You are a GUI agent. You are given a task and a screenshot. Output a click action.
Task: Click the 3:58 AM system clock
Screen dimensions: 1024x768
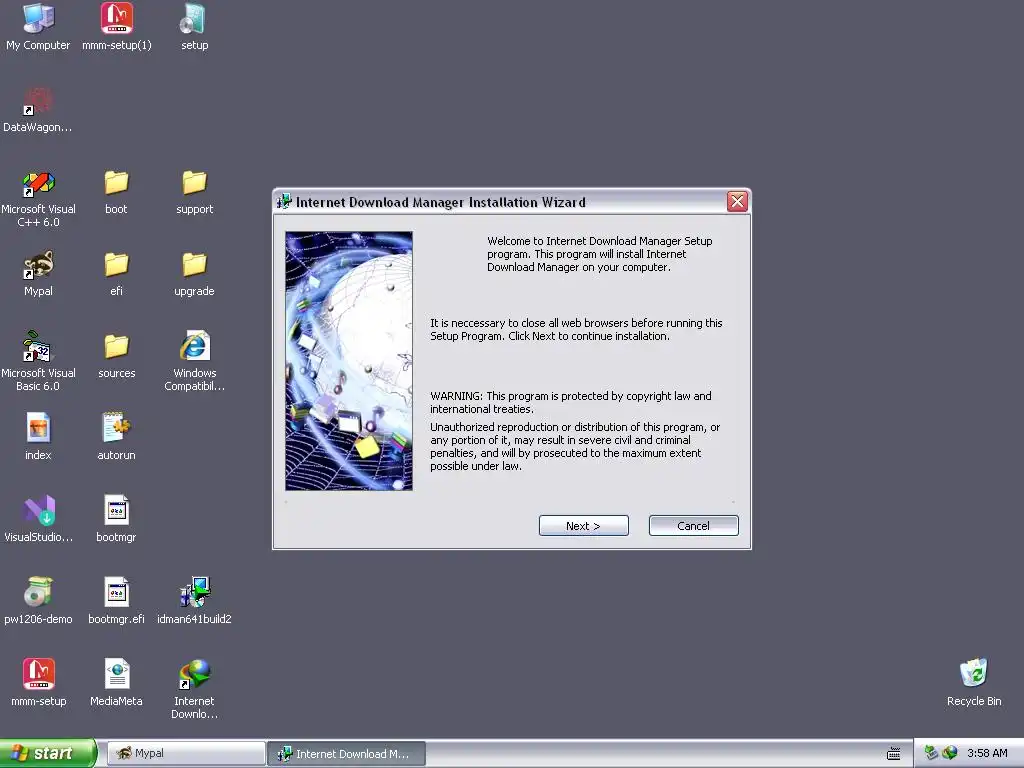[x=987, y=753]
